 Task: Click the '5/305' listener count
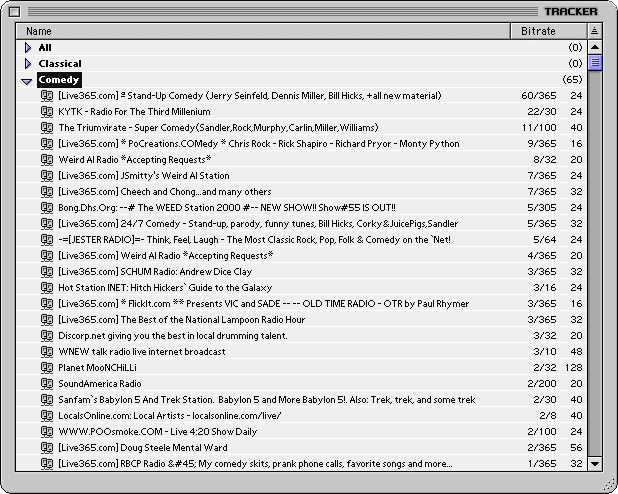click(542, 208)
